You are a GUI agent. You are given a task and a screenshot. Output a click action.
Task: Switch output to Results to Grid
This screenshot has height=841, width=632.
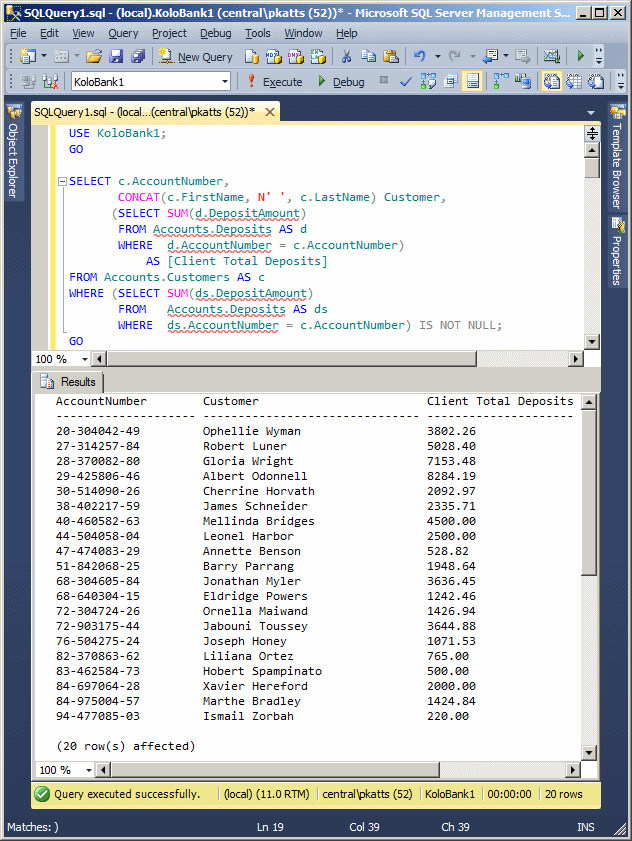[x=574, y=82]
